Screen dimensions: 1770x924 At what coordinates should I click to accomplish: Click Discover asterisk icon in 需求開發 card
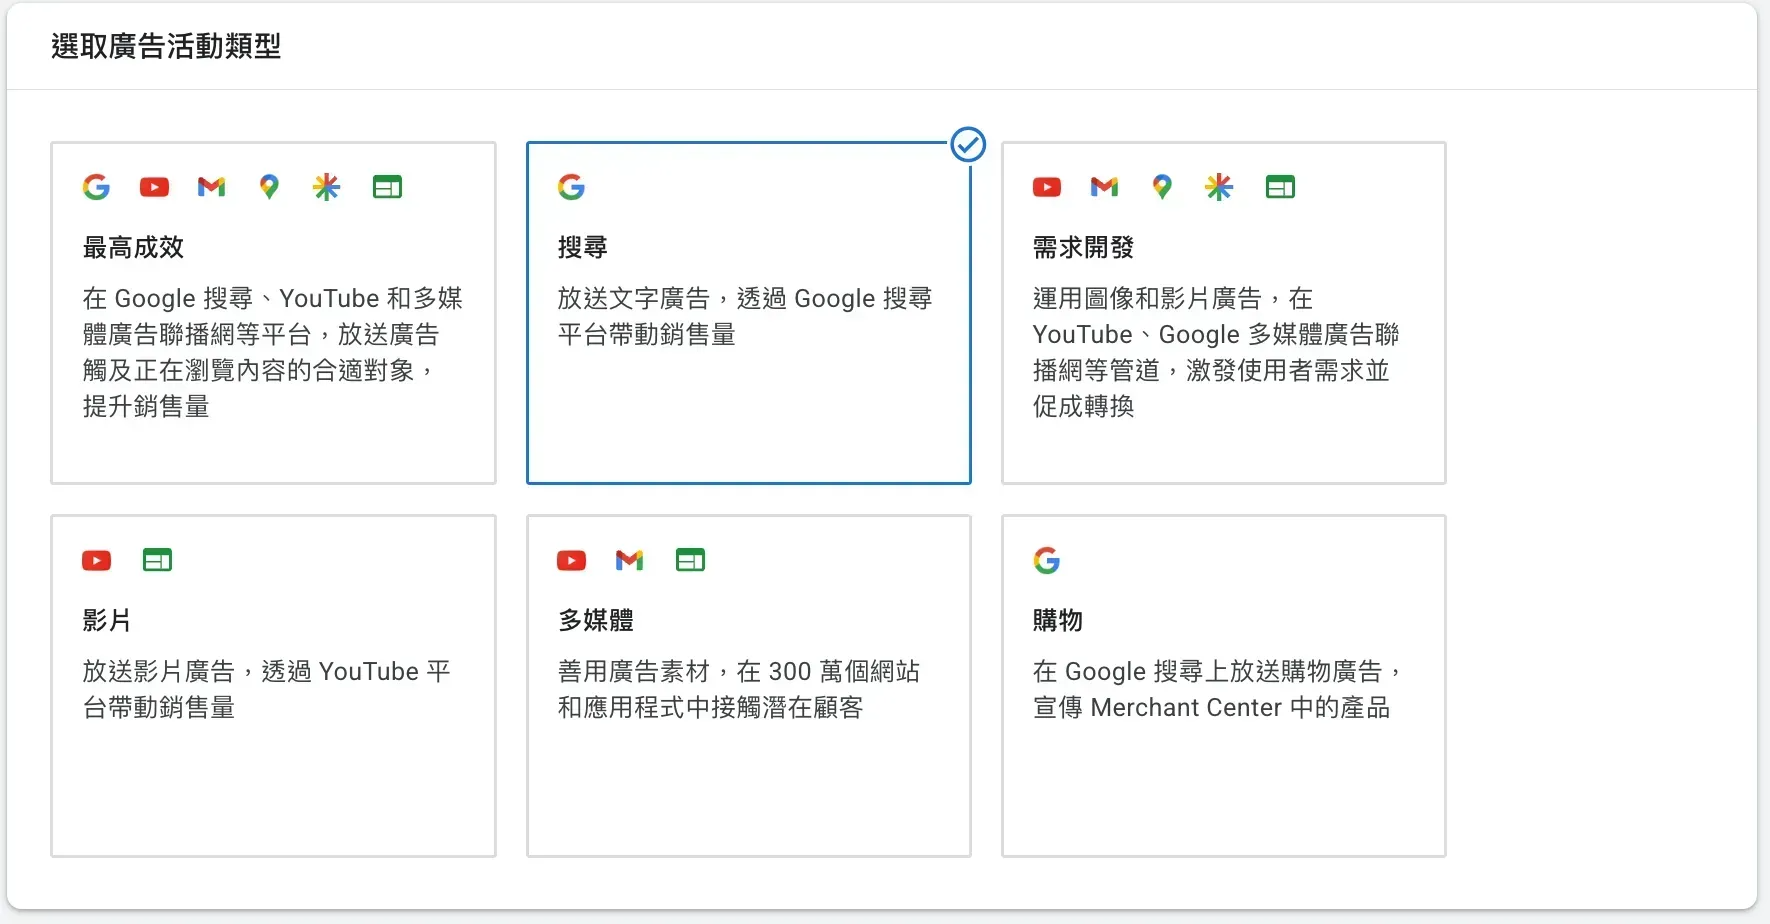(x=1219, y=187)
